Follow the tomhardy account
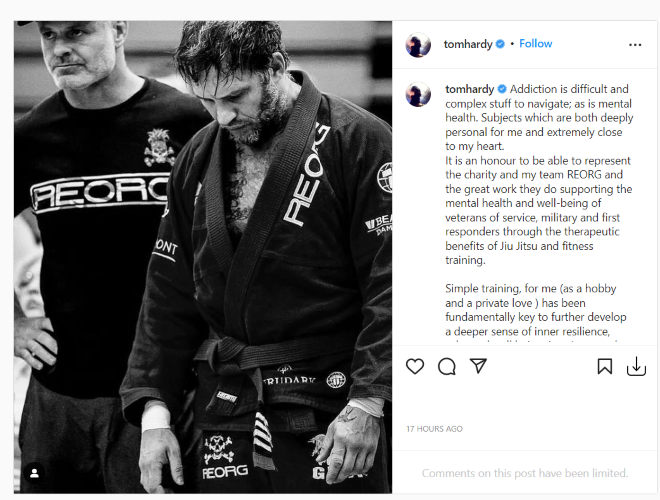Image resolution: width=660 pixels, height=500 pixels. (535, 44)
